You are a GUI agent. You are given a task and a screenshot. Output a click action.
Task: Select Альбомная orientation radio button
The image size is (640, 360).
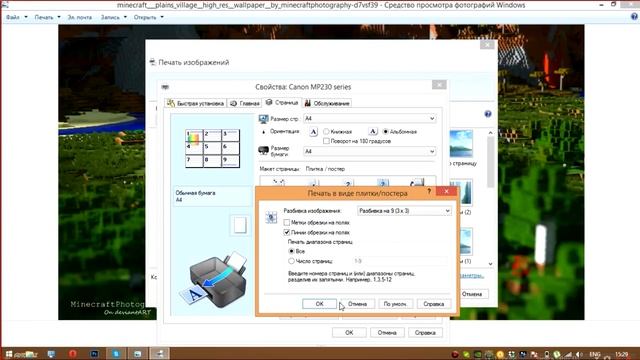(385, 131)
